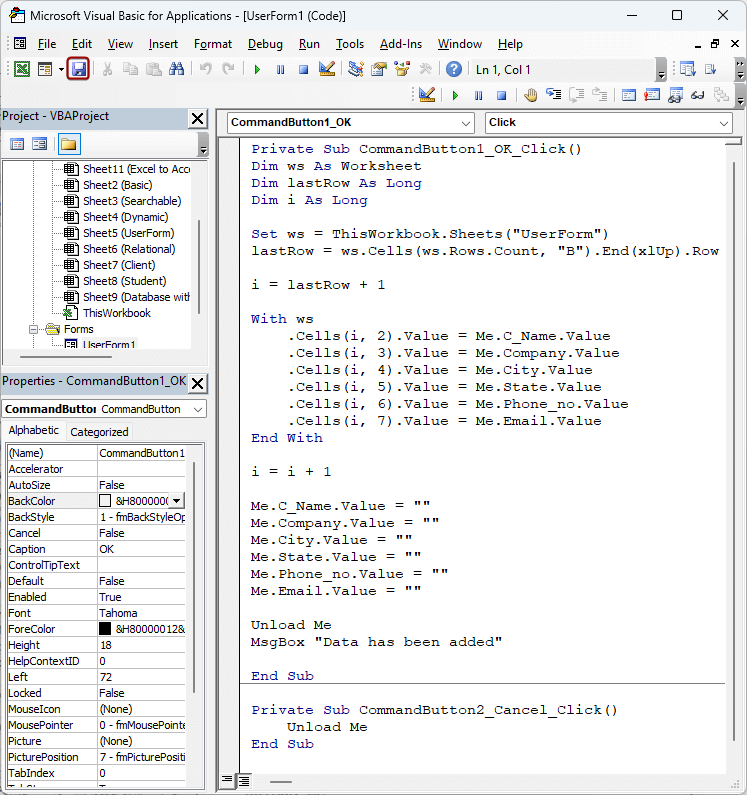Click the Design Mode icon

tap(326, 69)
